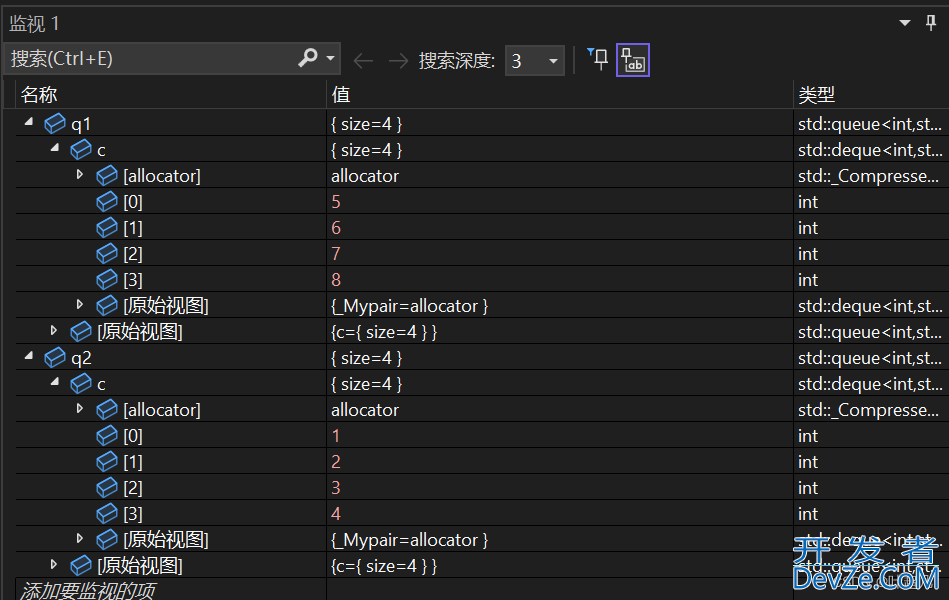
Task: Expand q1's deque-typed [原始视图] node
Action: click(79, 304)
